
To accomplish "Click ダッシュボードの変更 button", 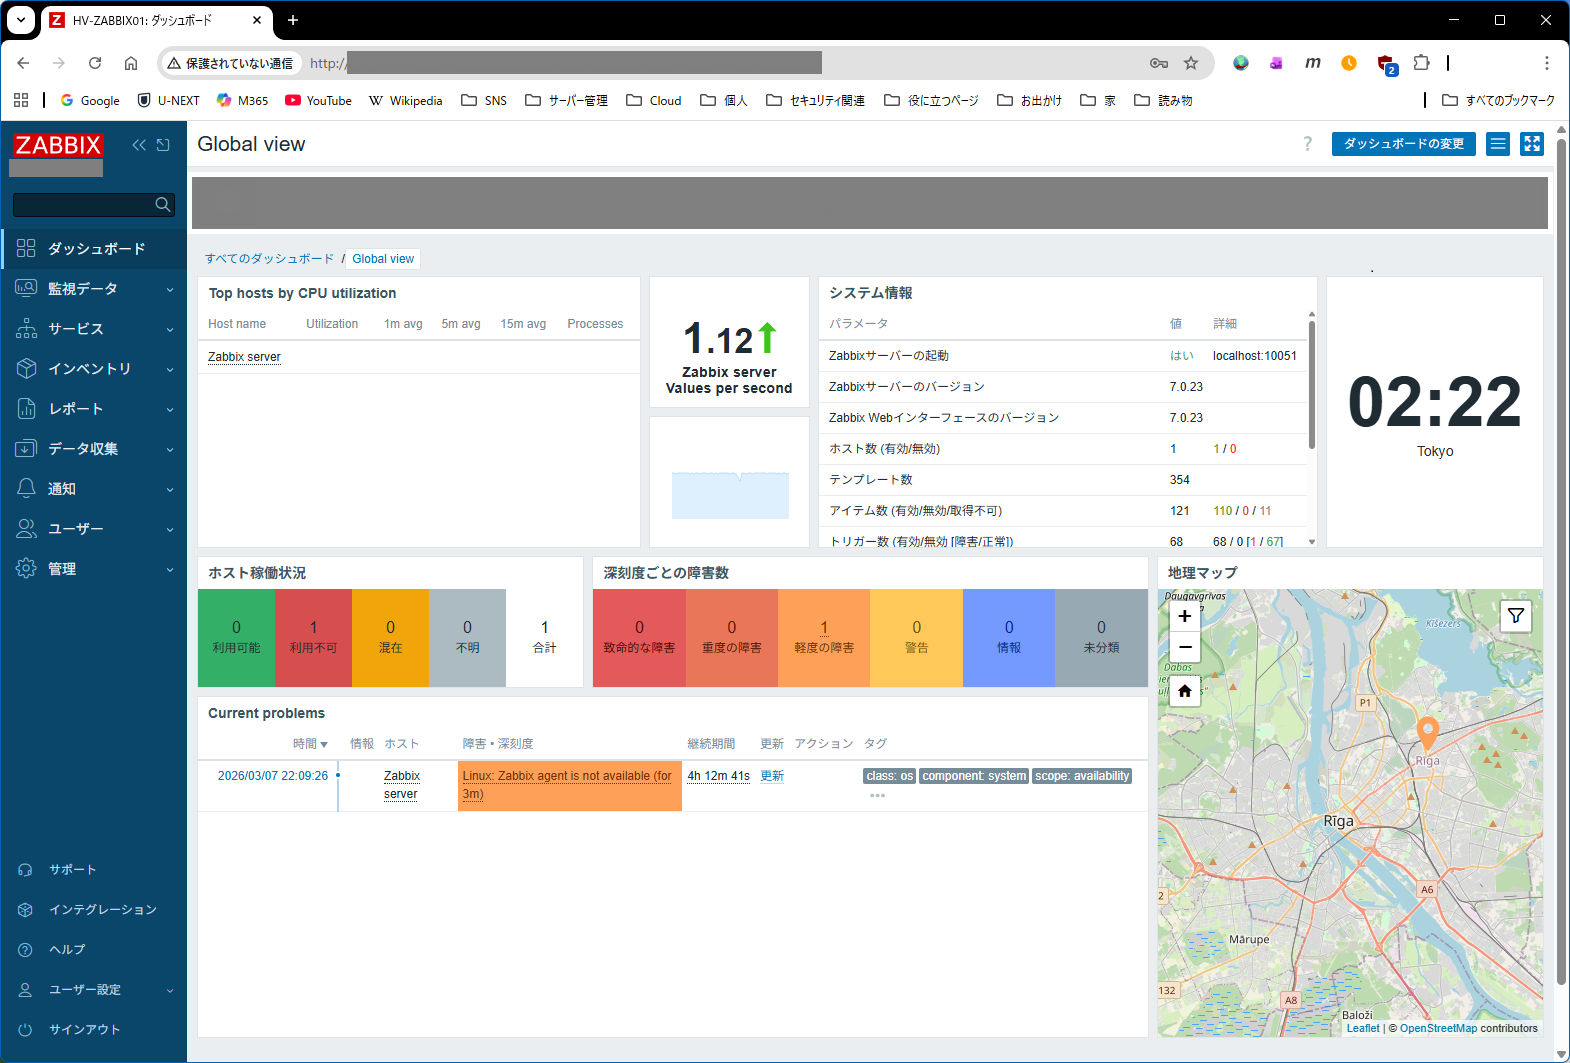I will point(1403,144).
